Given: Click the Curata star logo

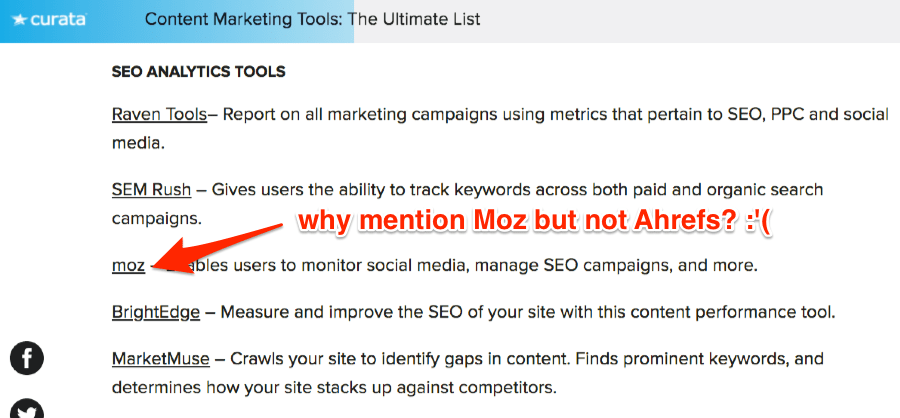Looking at the screenshot, I should click(x=49, y=20).
